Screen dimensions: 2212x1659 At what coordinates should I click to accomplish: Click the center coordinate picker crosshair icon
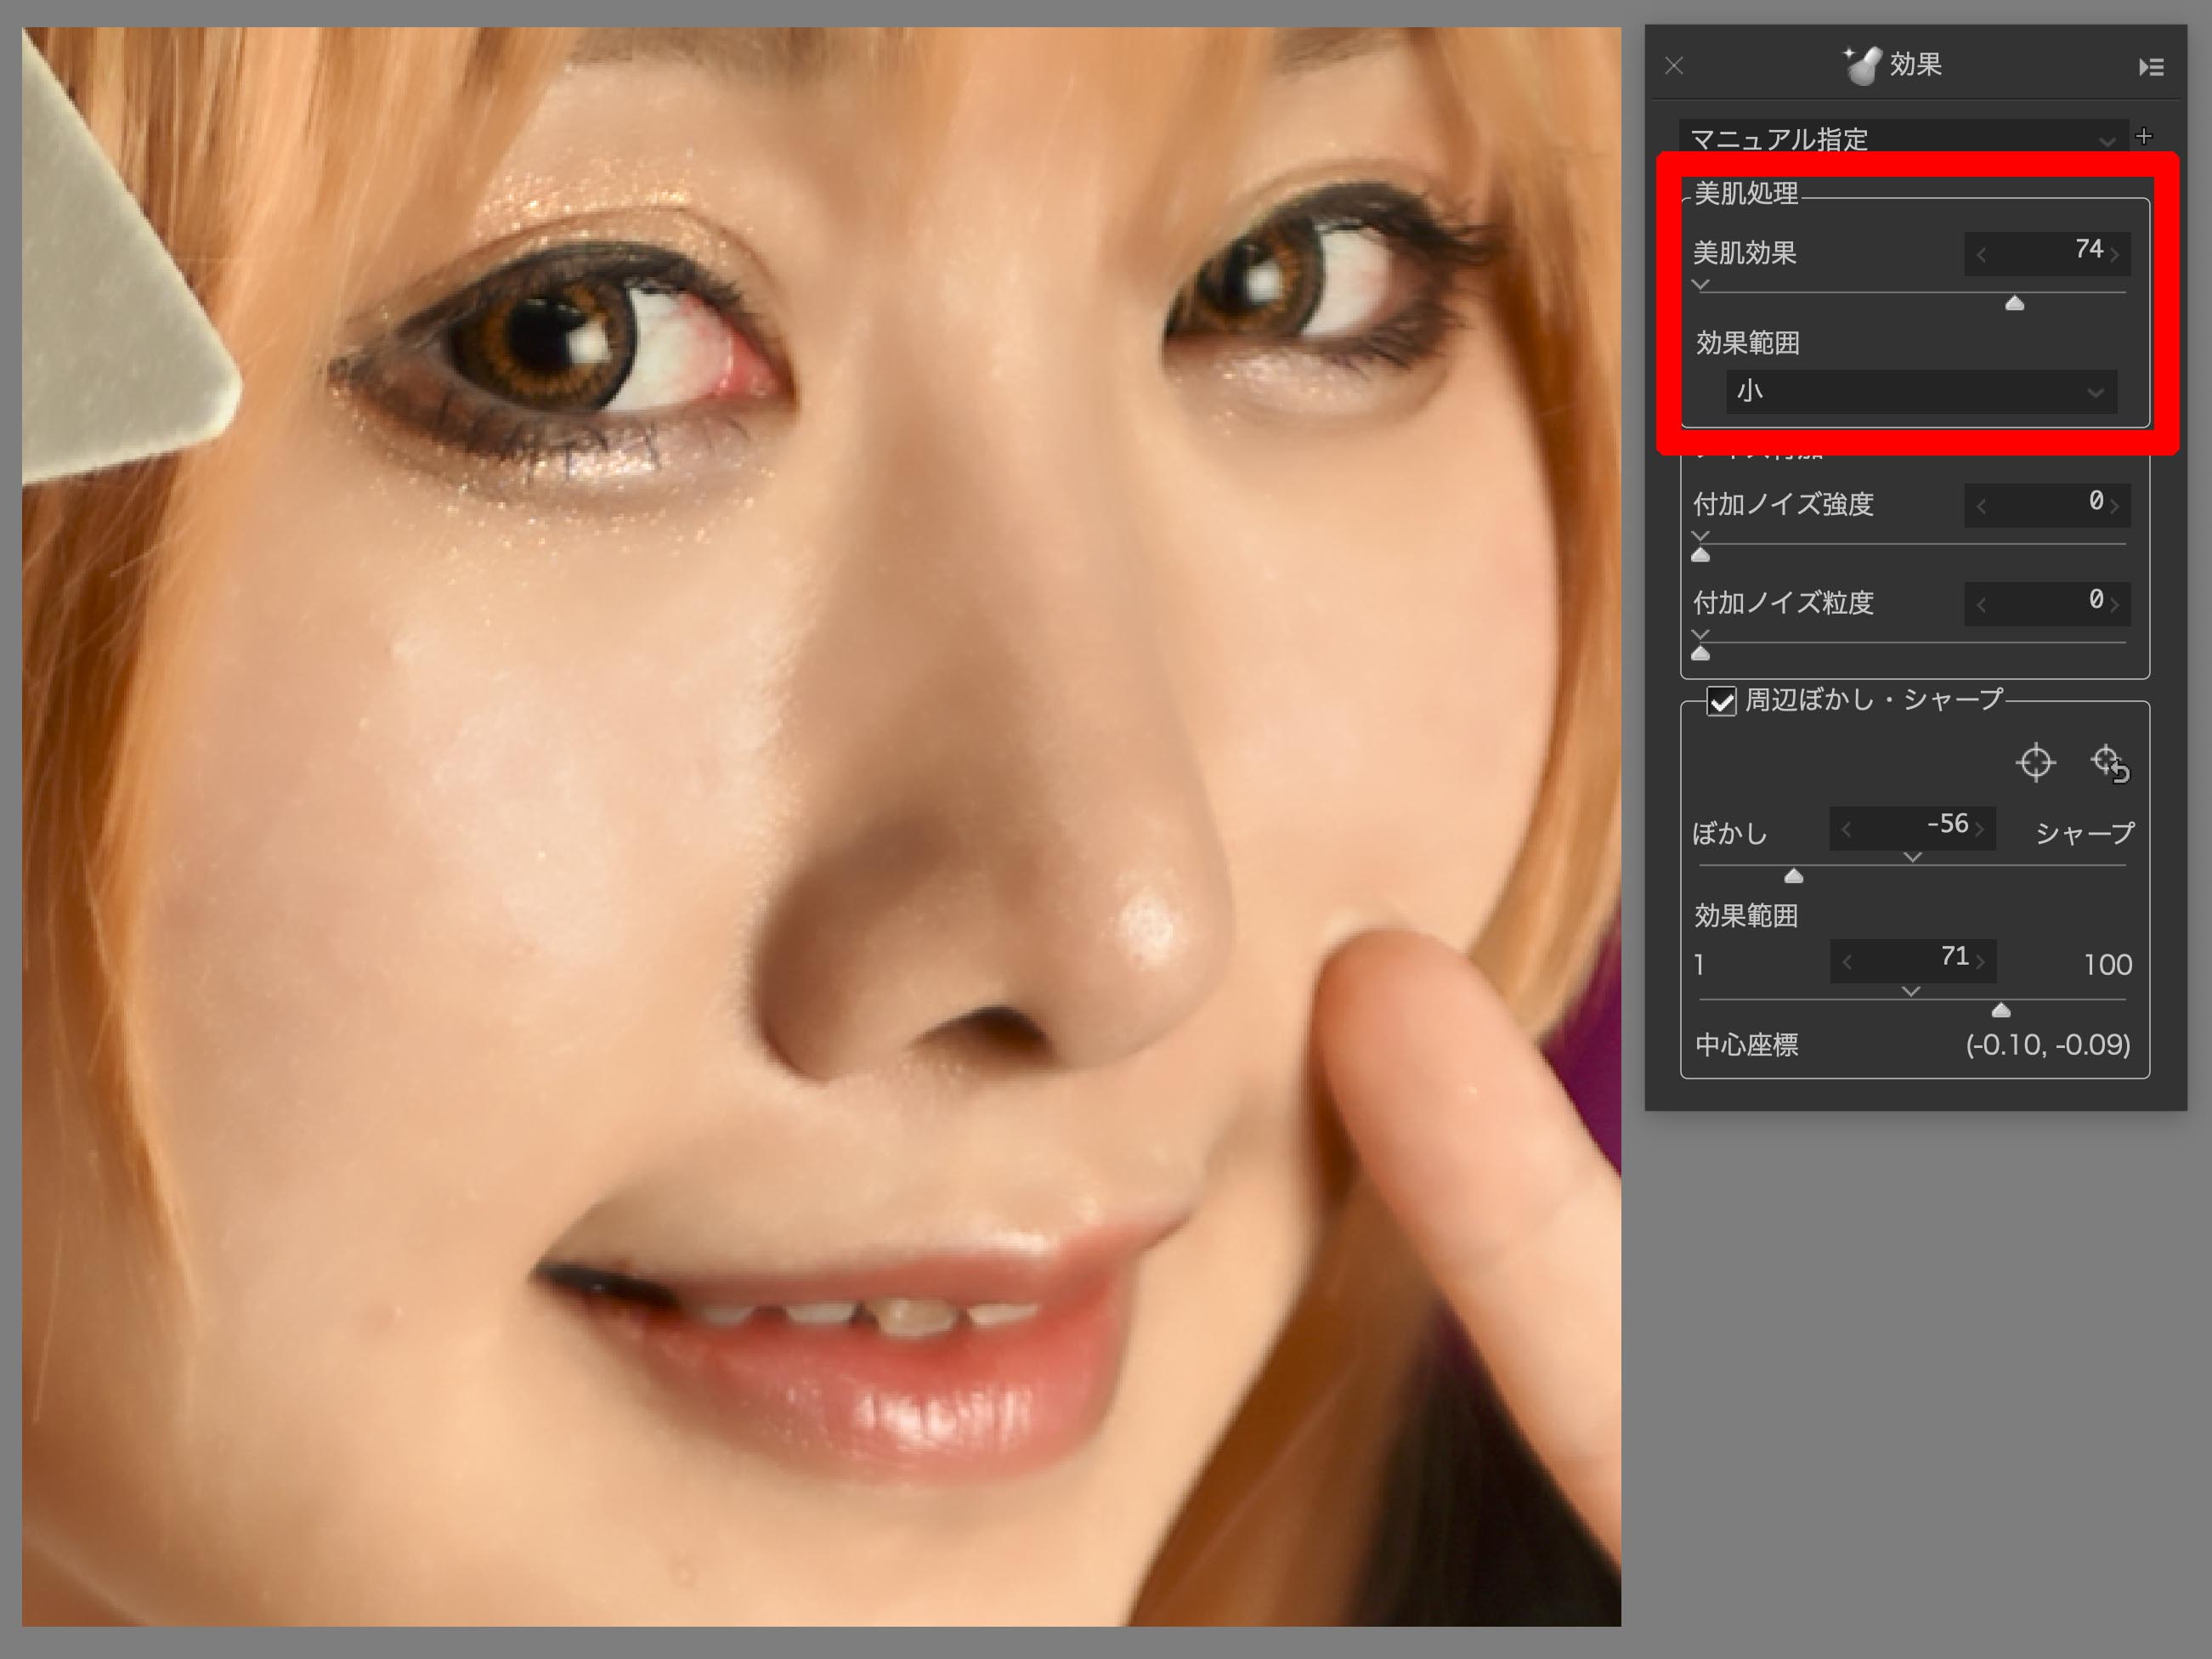click(x=2035, y=762)
